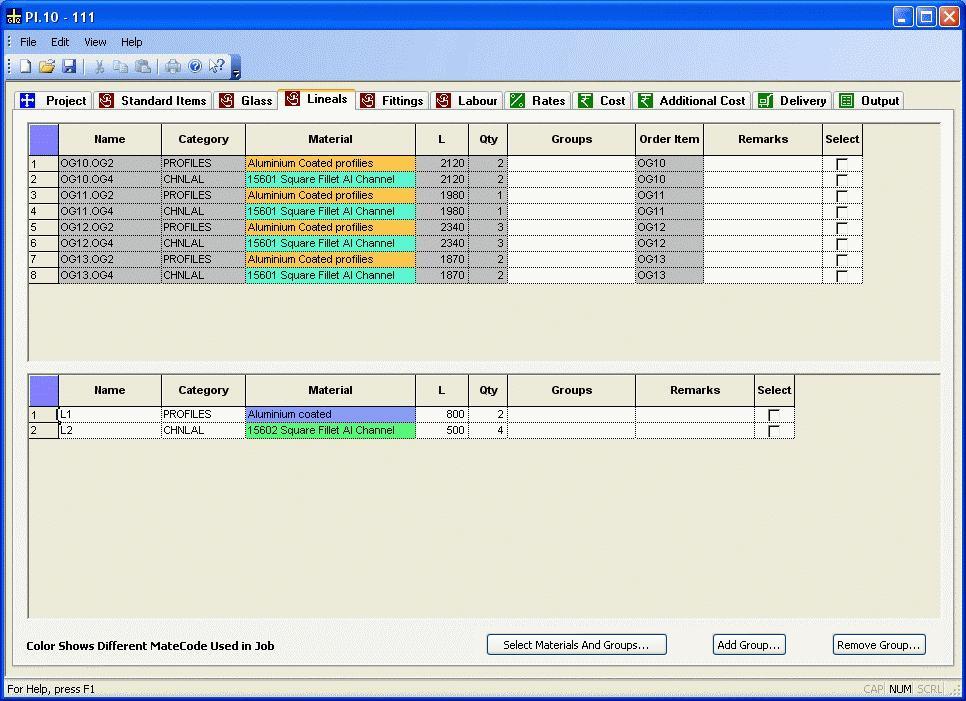Click the Open folder toolbar icon
The image size is (966, 701).
pos(47,67)
